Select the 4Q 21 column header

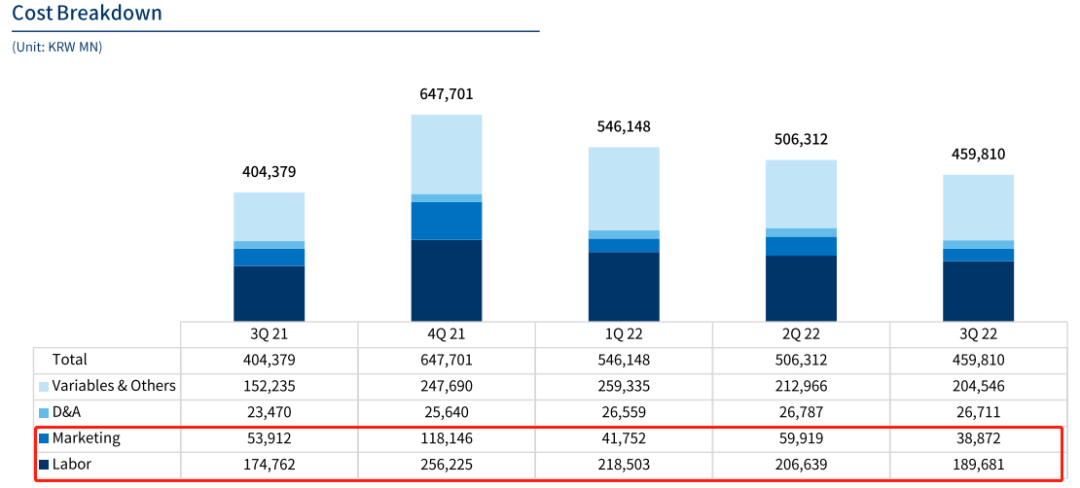[446, 335]
